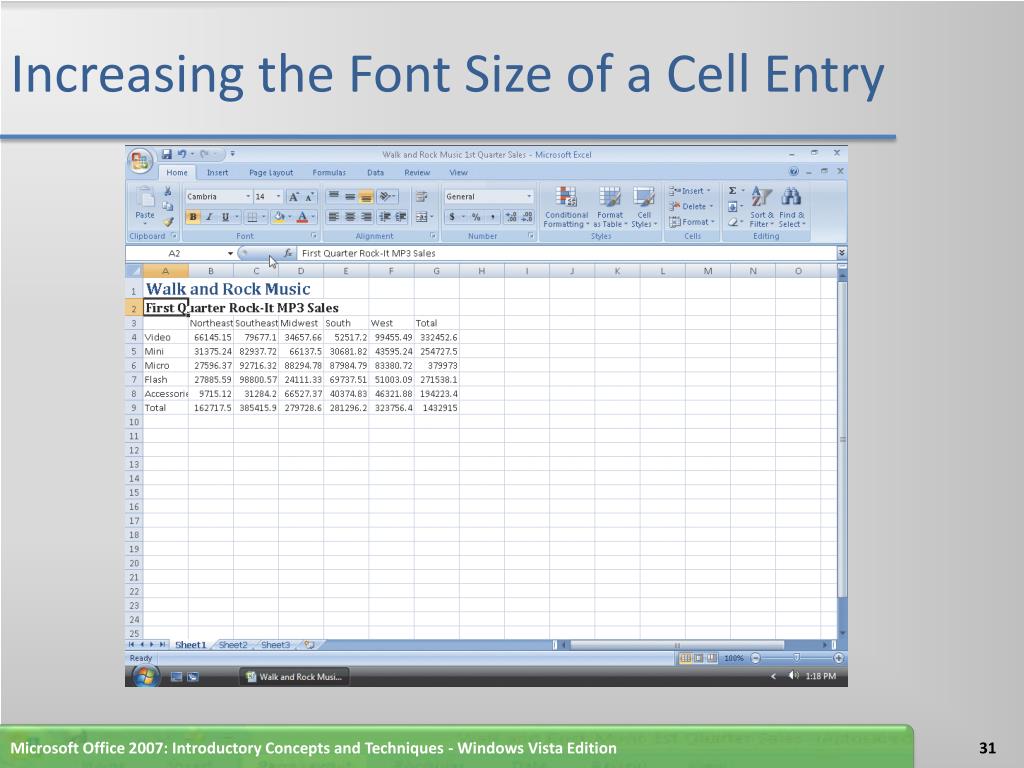Expand Format as Table gallery
1024x768 pixels.
[610, 208]
